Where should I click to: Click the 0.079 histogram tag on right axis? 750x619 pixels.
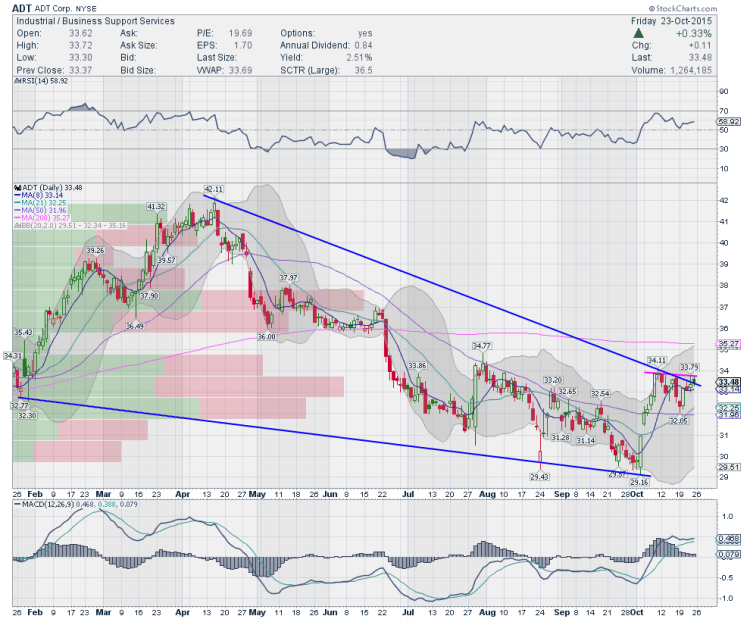(x=729, y=554)
